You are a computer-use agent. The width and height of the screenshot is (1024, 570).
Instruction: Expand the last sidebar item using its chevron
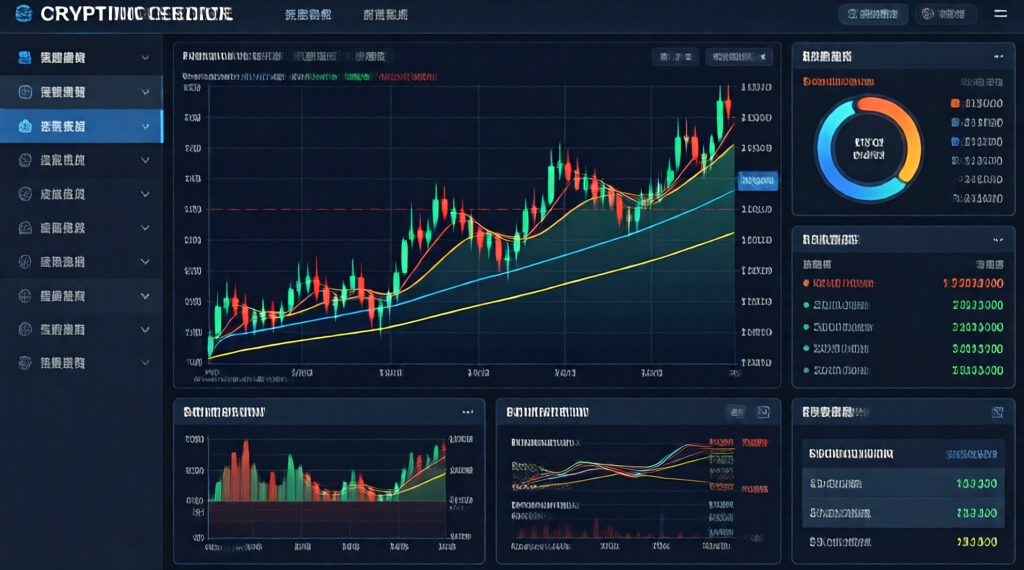145,363
